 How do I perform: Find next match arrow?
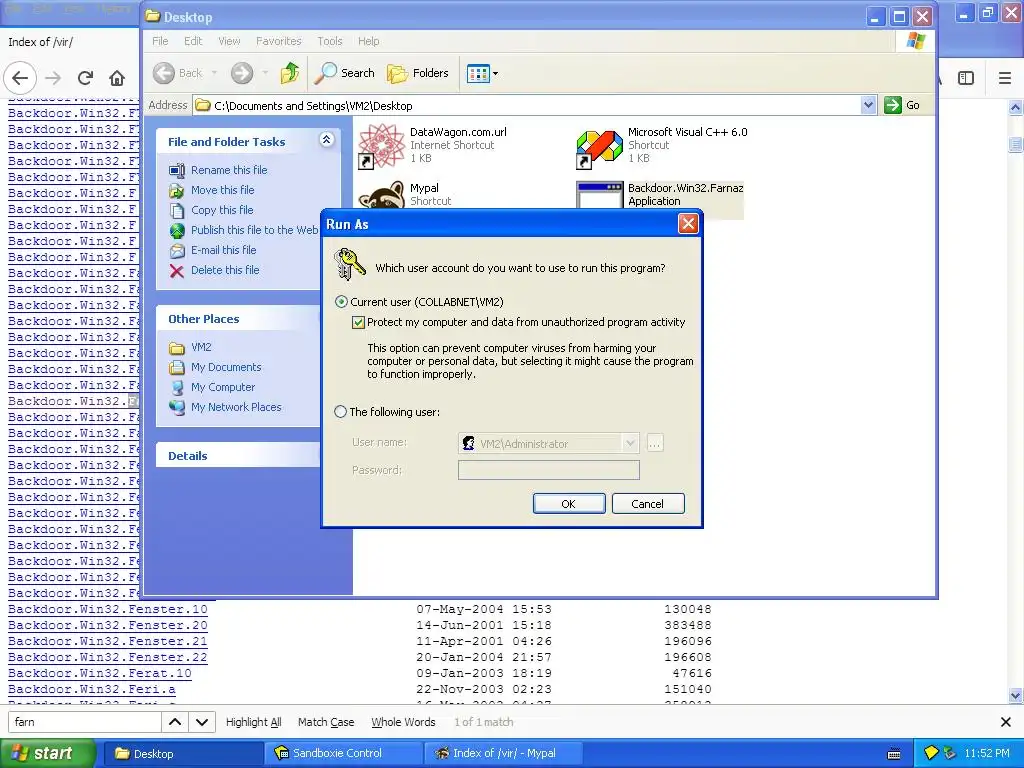tap(202, 722)
